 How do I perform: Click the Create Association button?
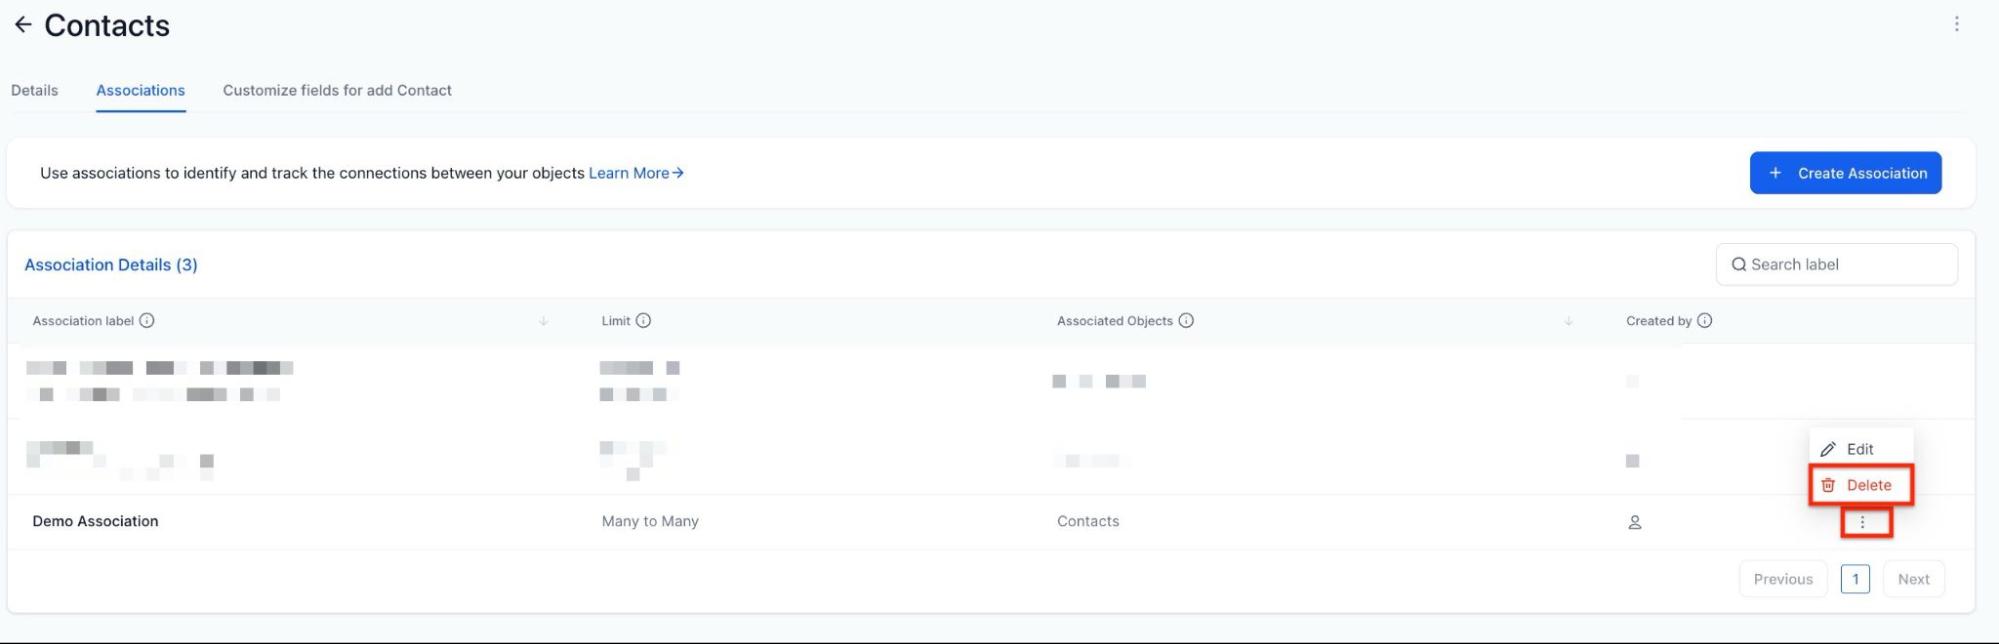pyautogui.click(x=1845, y=173)
